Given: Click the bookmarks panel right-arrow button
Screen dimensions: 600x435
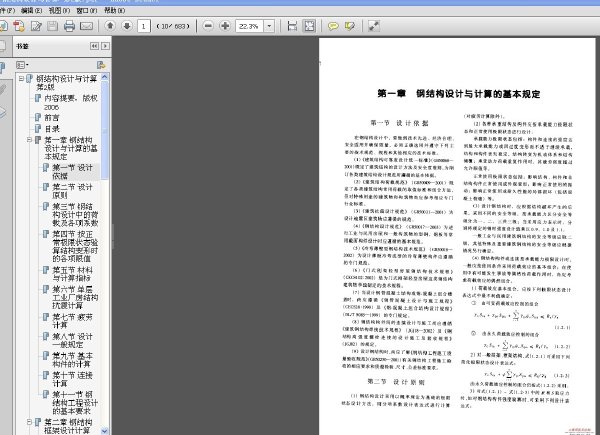Looking at the screenshot, I should click(x=105, y=46).
